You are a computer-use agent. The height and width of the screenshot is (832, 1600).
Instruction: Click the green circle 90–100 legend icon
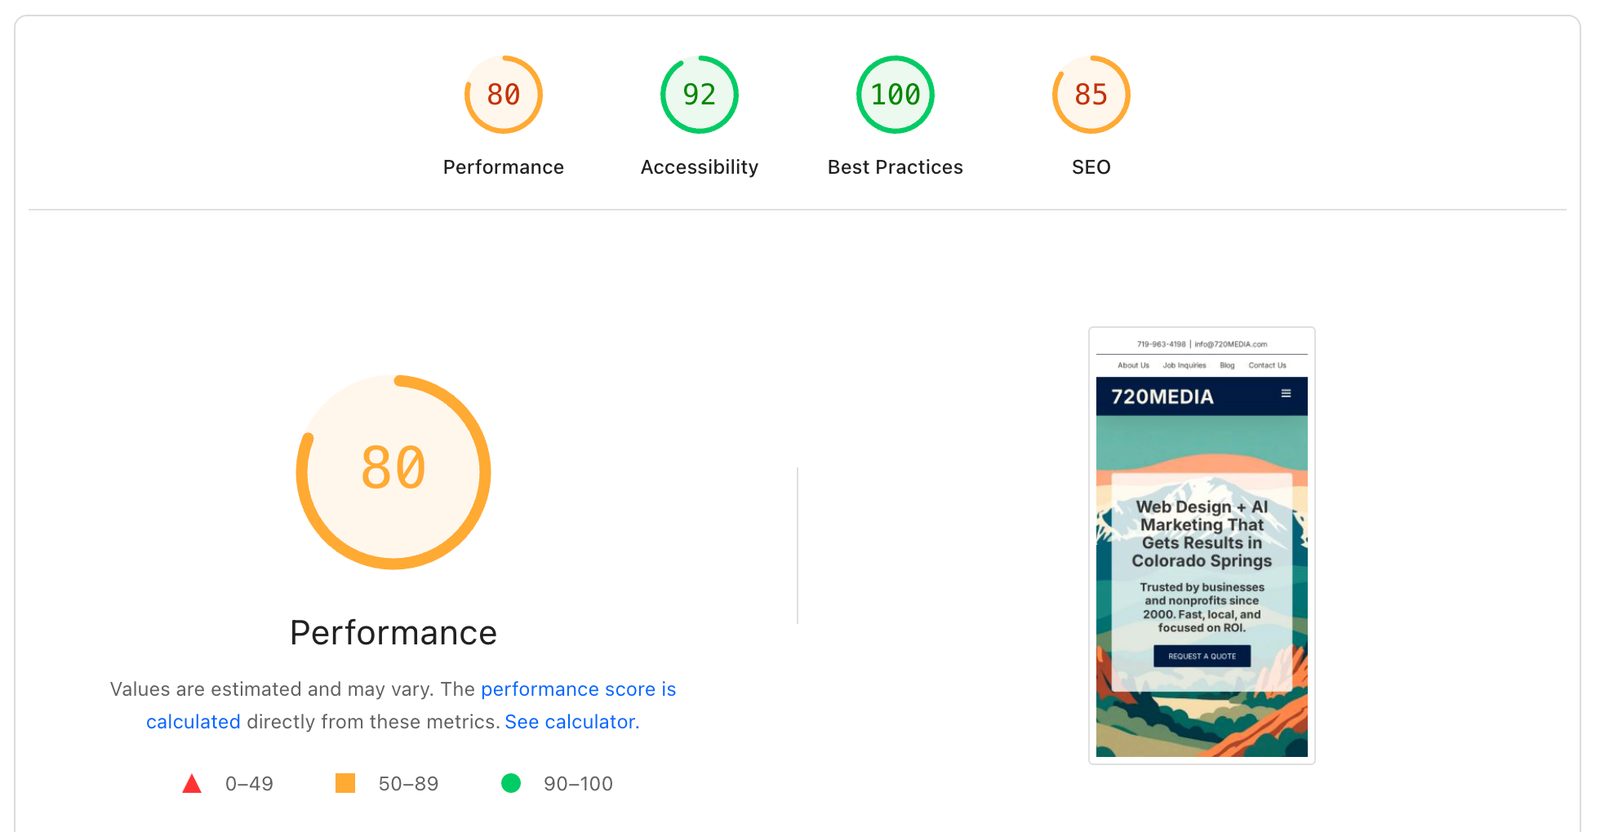[511, 783]
